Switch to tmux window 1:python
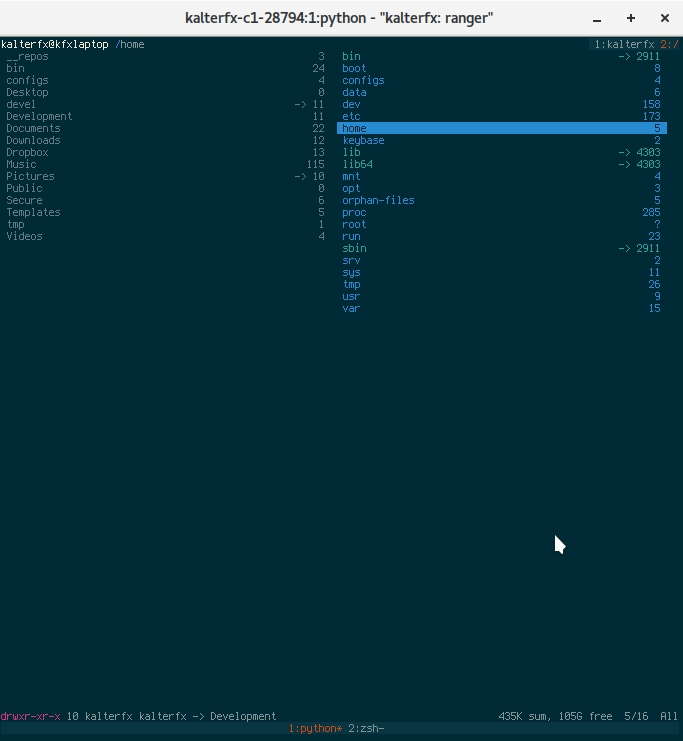This screenshot has width=683, height=741. pos(315,728)
